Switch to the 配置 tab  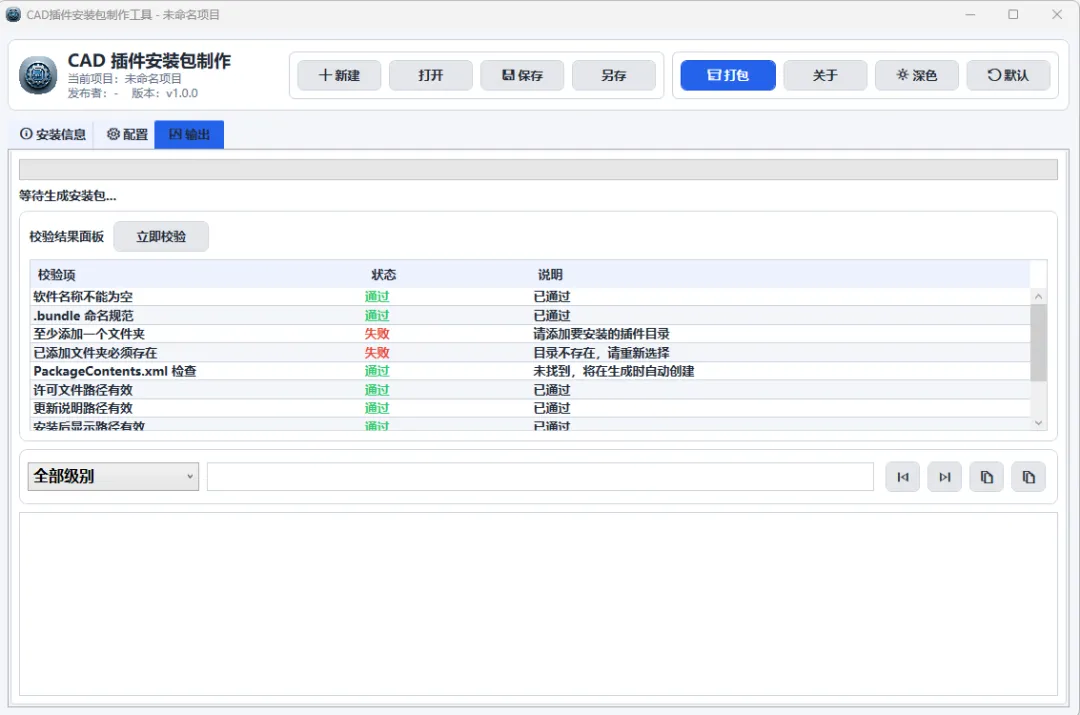[x=127, y=134]
